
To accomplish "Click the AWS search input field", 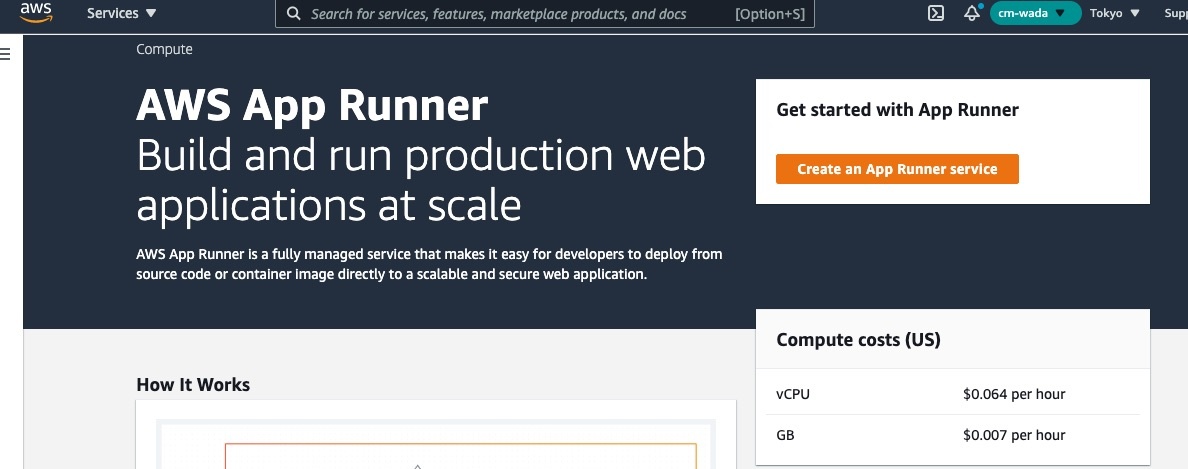I will click(545, 14).
